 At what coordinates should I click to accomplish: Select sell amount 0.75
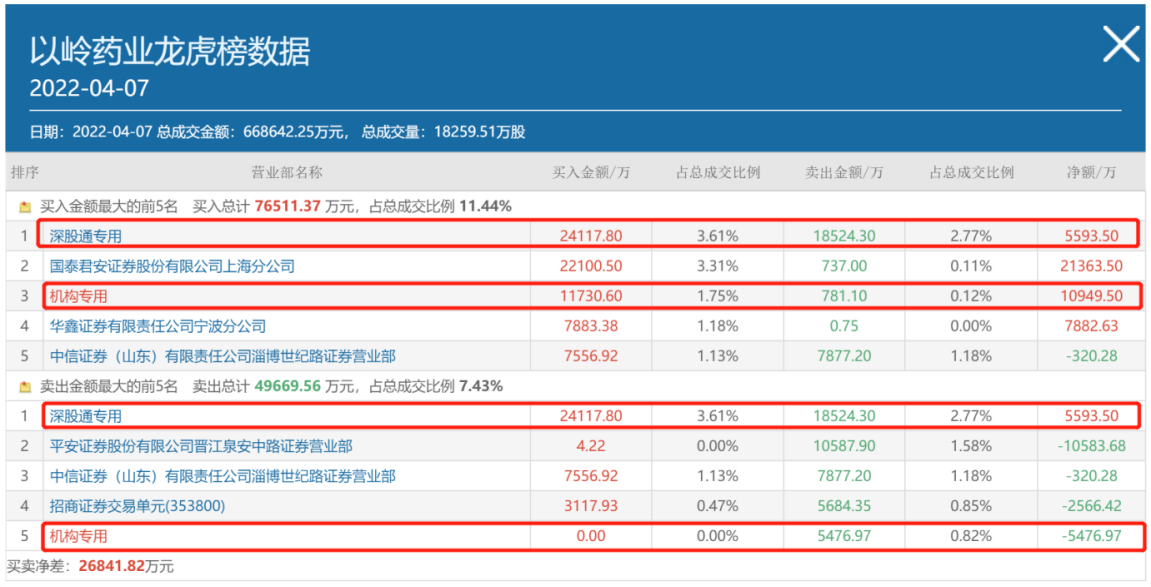point(843,326)
